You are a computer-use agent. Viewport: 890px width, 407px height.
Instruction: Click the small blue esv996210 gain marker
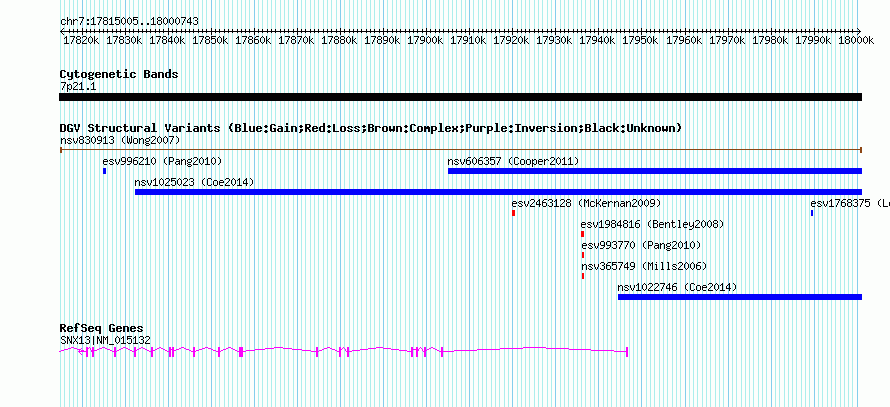(104, 171)
